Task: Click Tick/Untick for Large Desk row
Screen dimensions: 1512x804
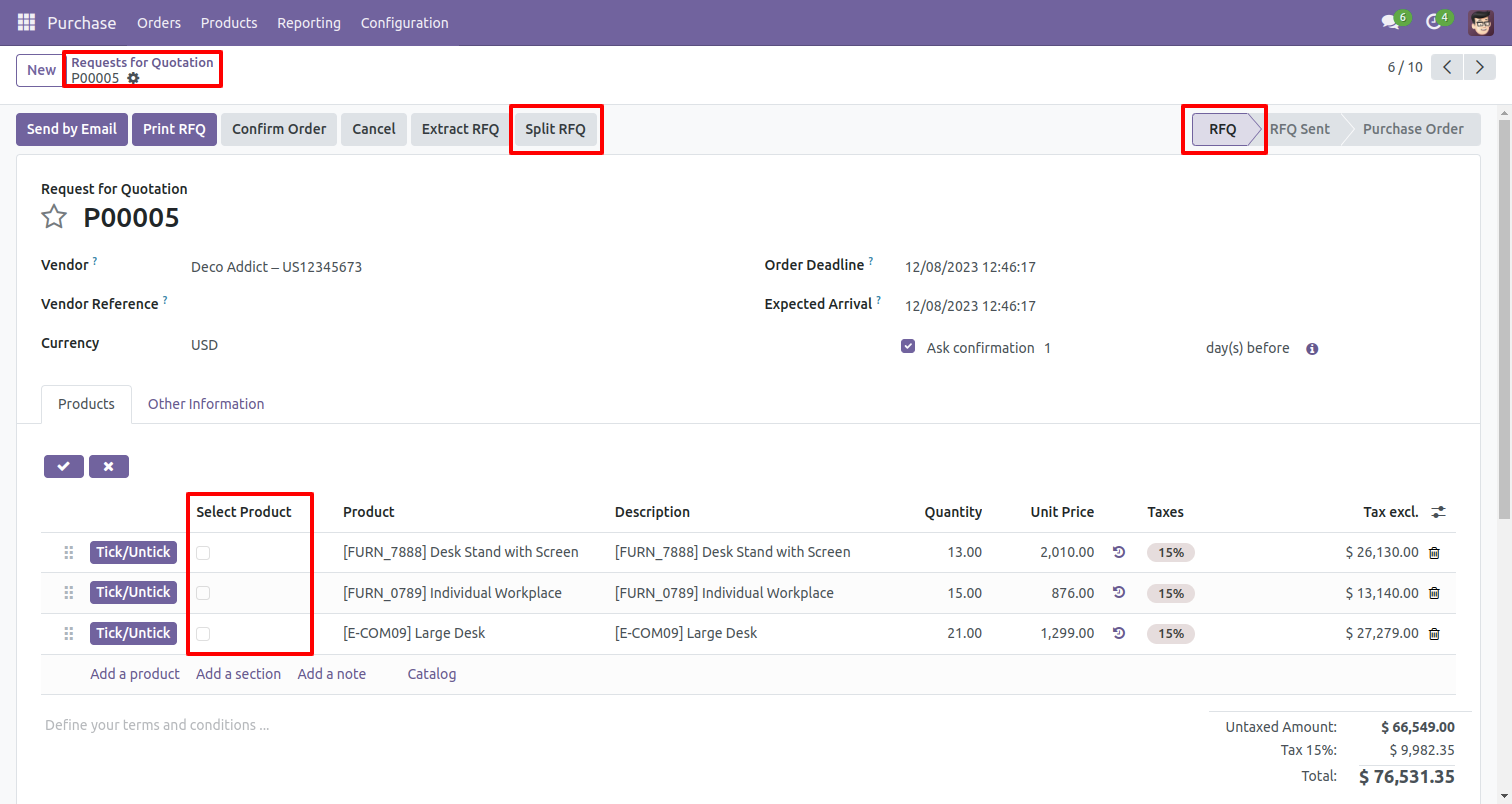Action: (x=133, y=633)
